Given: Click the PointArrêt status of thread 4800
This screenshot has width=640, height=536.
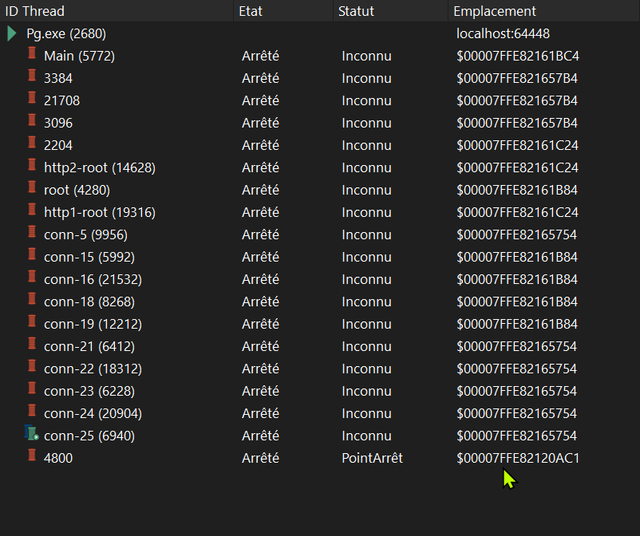Looking at the screenshot, I should (372, 458).
